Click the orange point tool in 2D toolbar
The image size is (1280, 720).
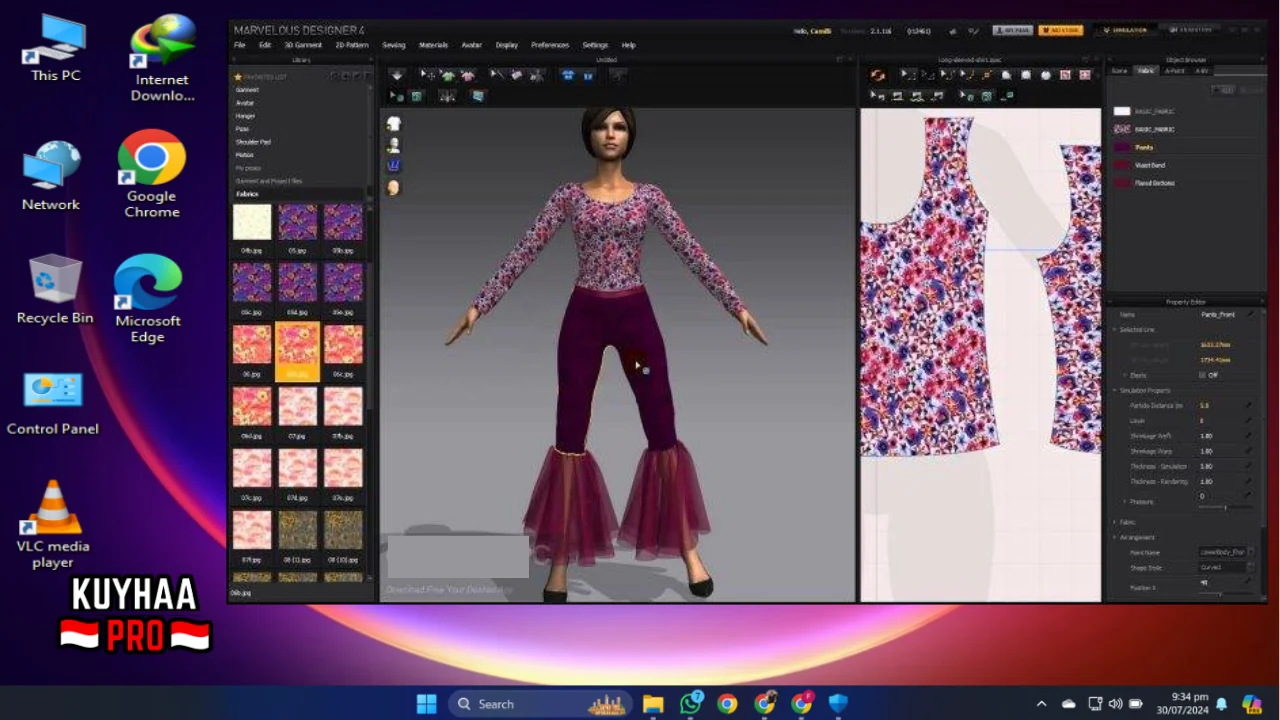[x=986, y=75]
